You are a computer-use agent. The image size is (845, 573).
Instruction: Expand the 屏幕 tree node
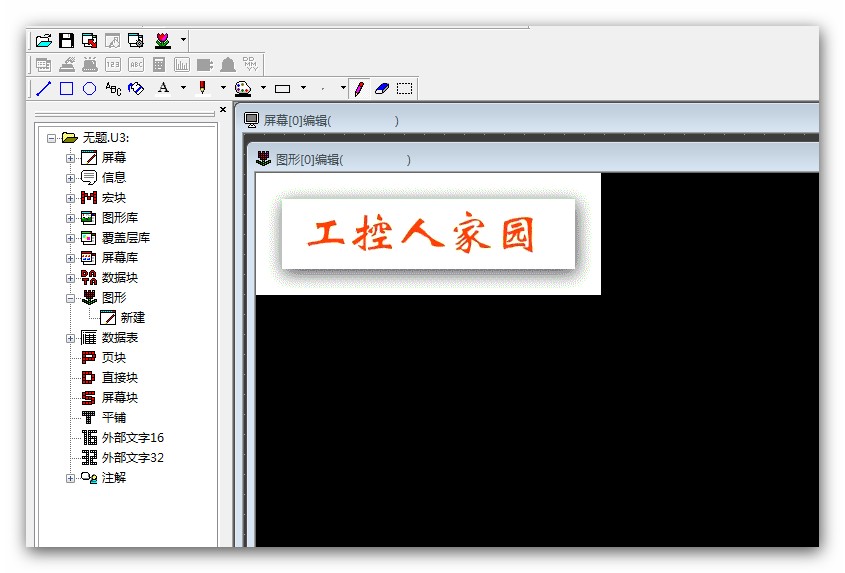coord(71,158)
